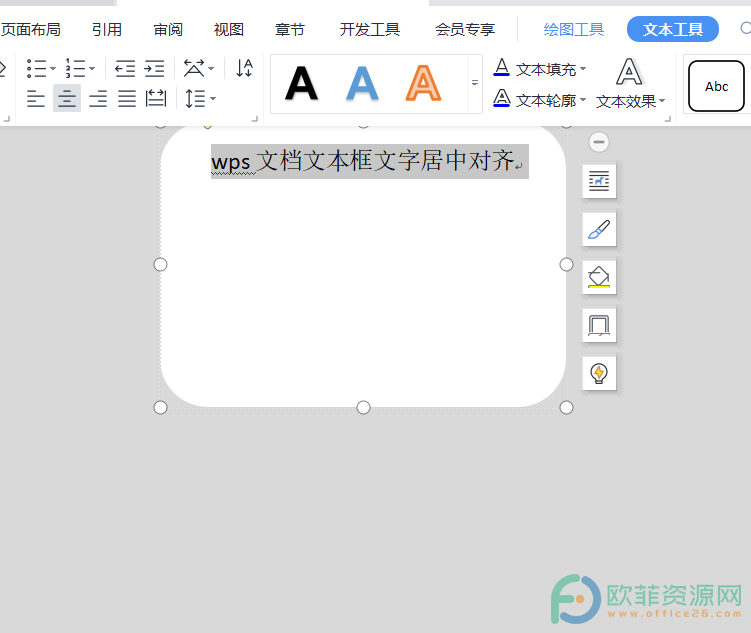Image resolution: width=751 pixels, height=633 pixels.
Task: Click the shape outline icon
Action: (x=599, y=326)
